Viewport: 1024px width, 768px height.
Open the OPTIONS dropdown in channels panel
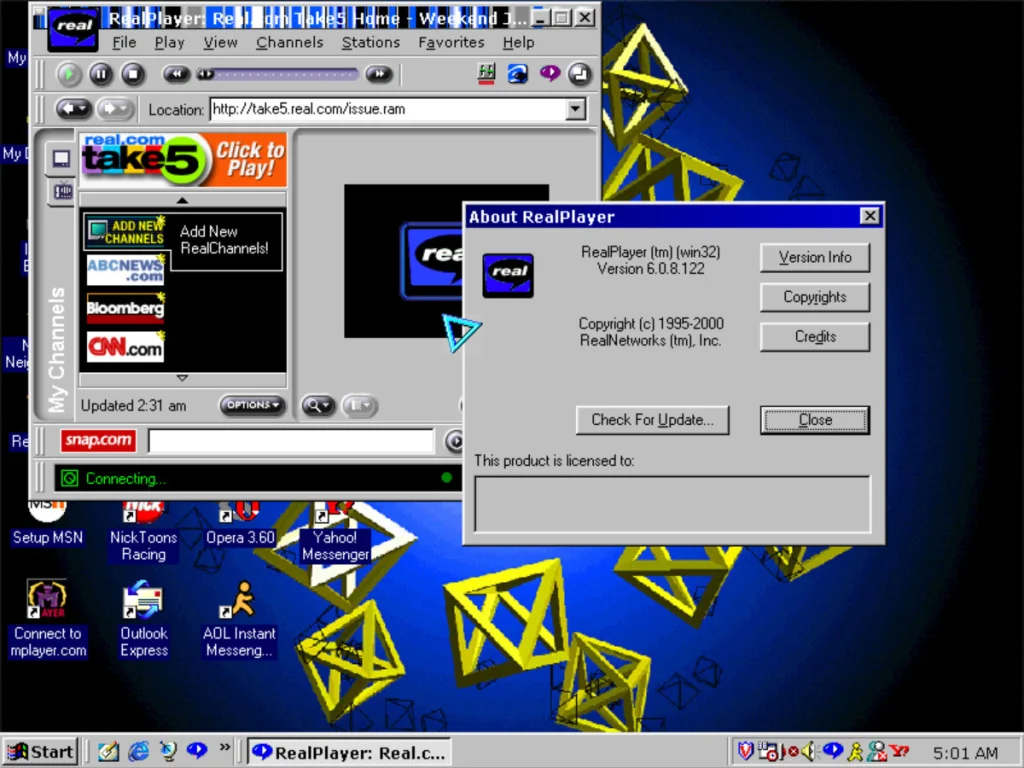pos(252,405)
